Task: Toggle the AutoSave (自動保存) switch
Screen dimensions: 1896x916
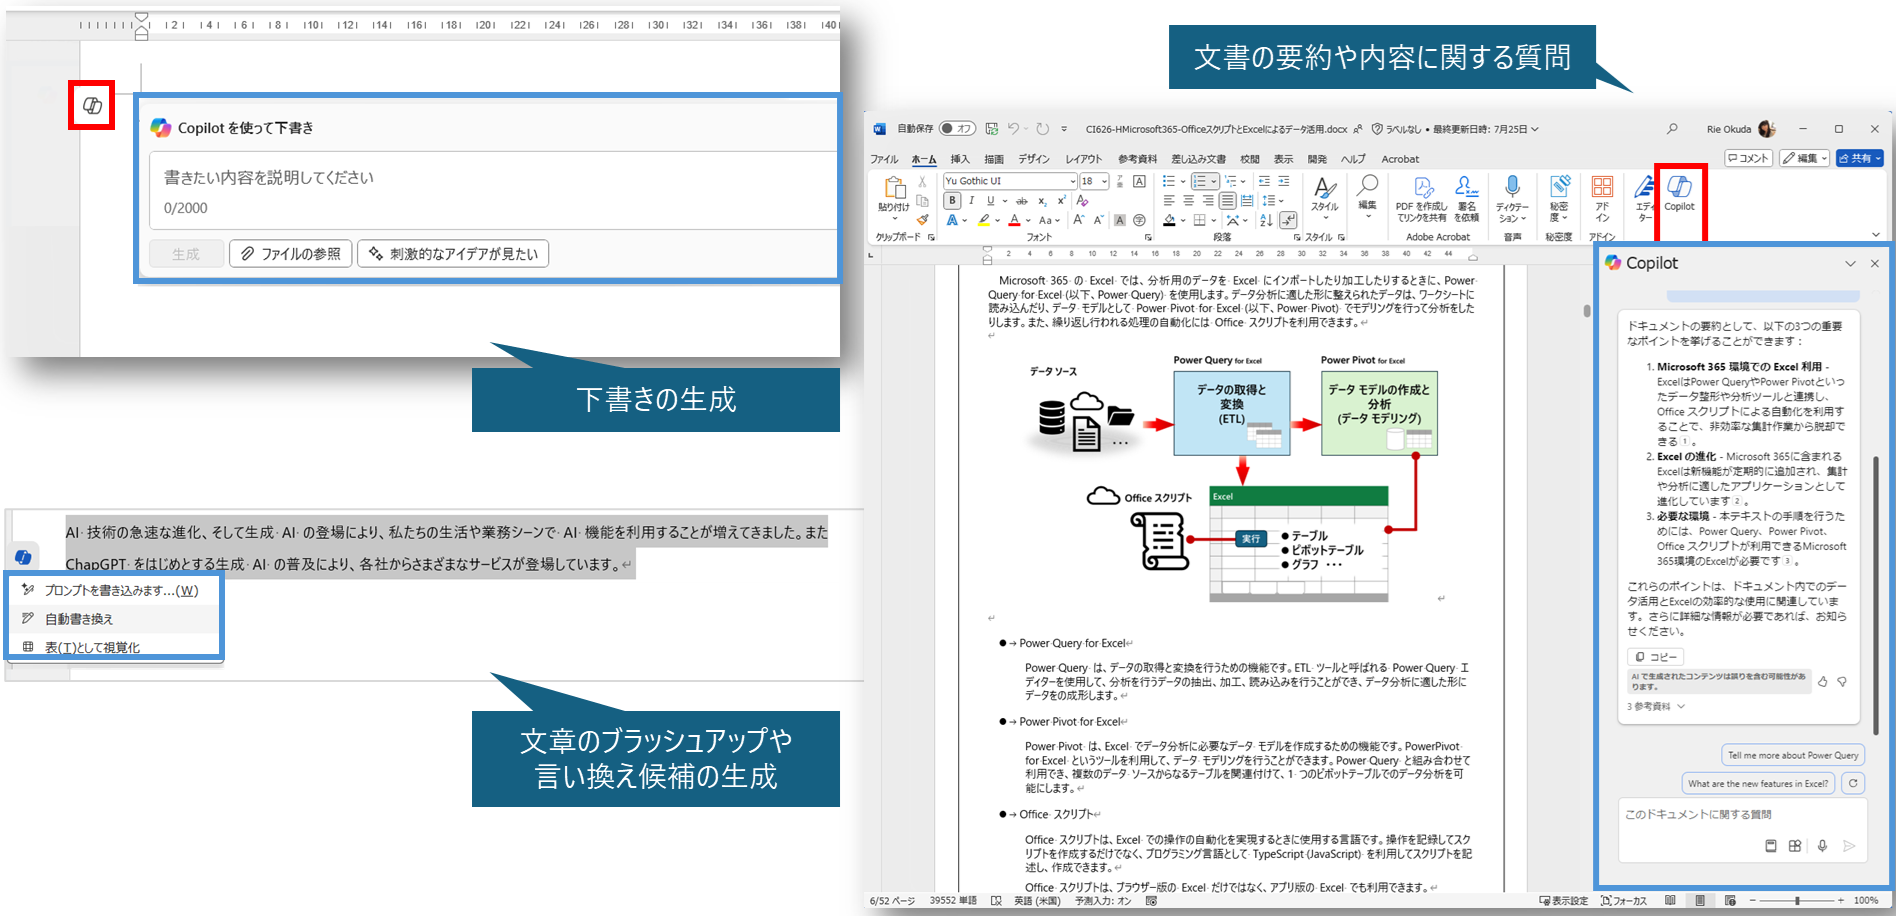Action: pos(957,129)
